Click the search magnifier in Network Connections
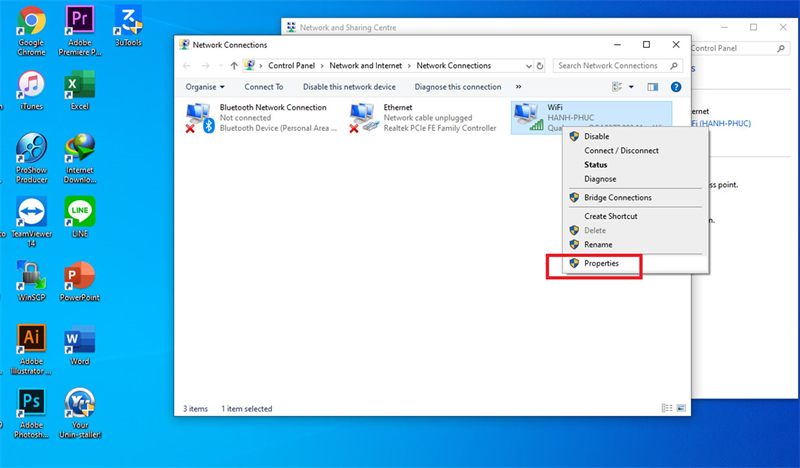 click(x=673, y=66)
